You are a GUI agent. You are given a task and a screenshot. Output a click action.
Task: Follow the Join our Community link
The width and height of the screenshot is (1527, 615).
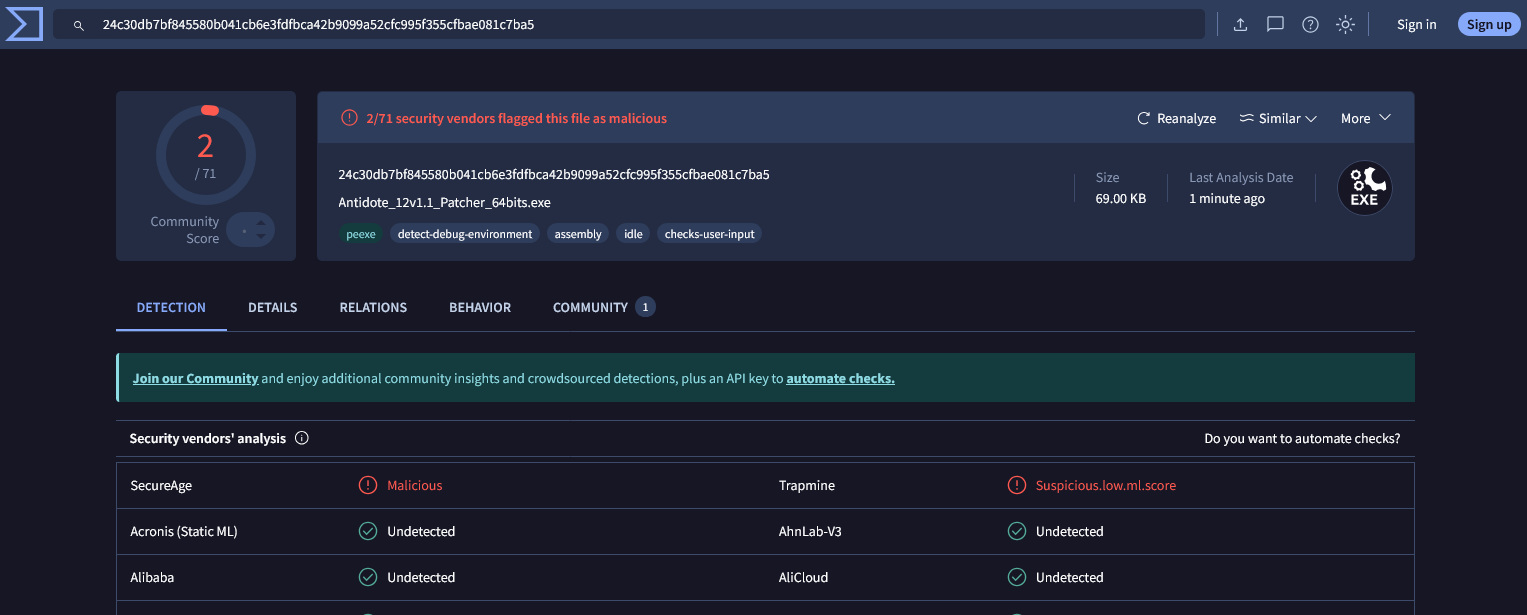[x=195, y=378]
